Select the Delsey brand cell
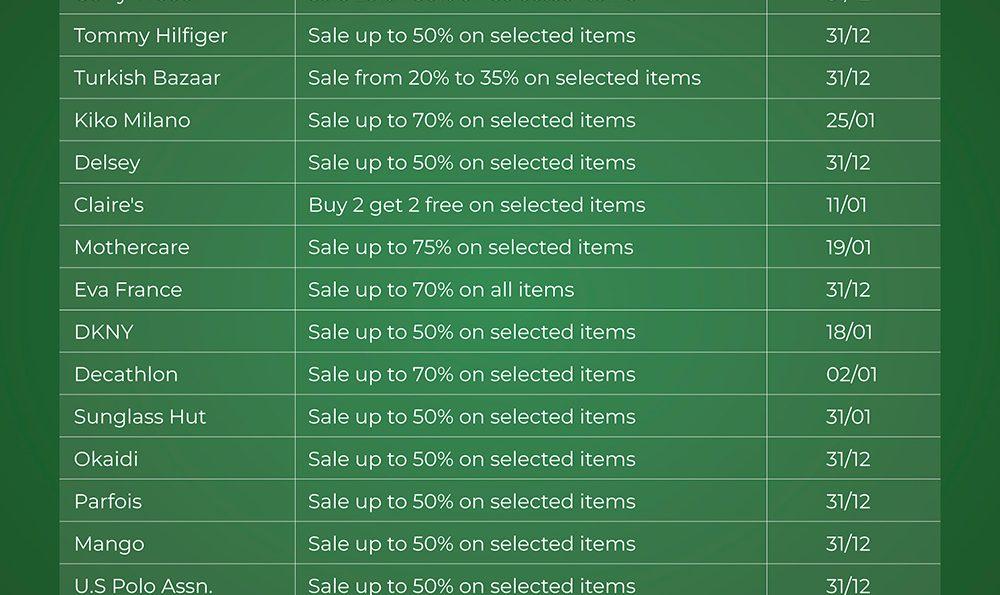Screen dimensions: 1000x595 point(107,163)
